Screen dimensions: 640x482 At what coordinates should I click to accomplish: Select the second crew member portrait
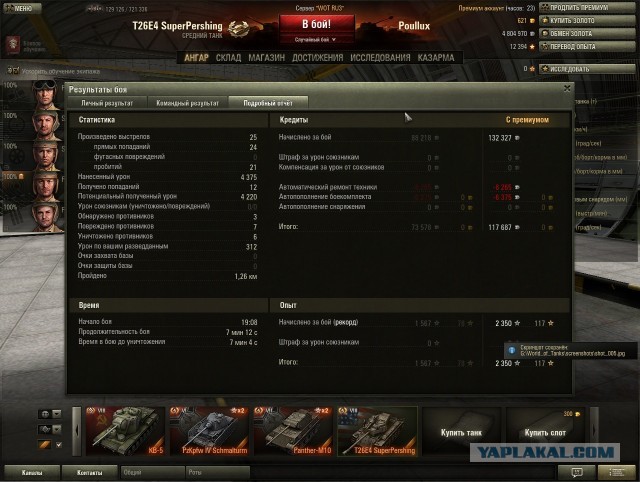[44, 125]
